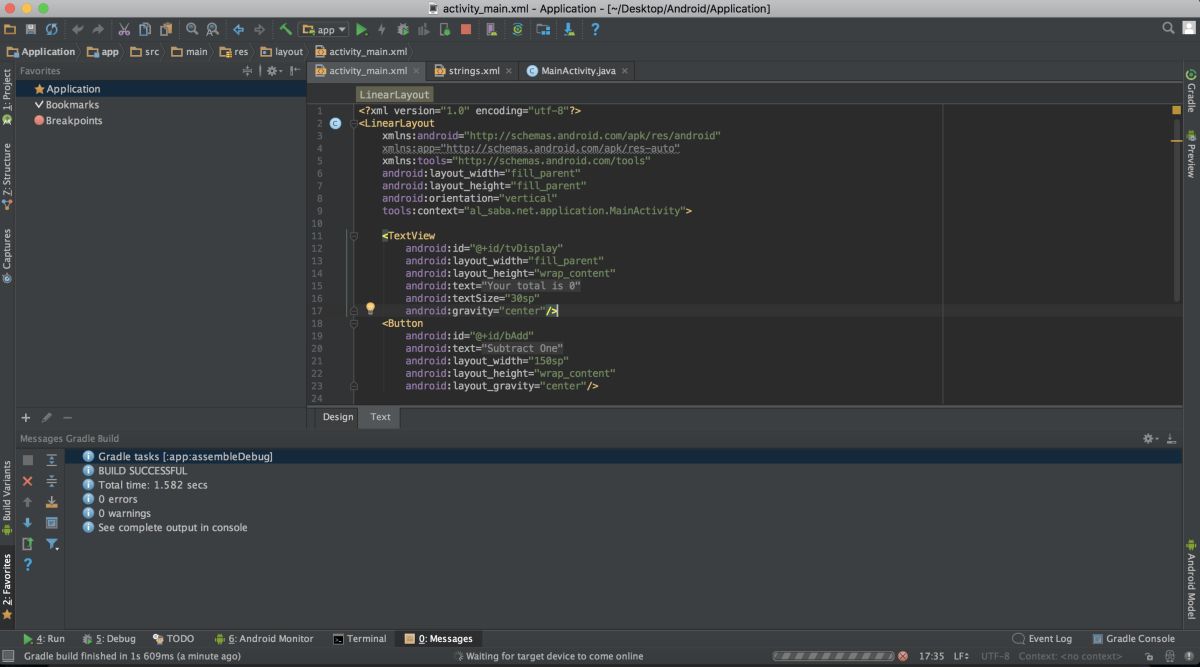Open the 6: Android Monitor tool window

click(x=264, y=638)
